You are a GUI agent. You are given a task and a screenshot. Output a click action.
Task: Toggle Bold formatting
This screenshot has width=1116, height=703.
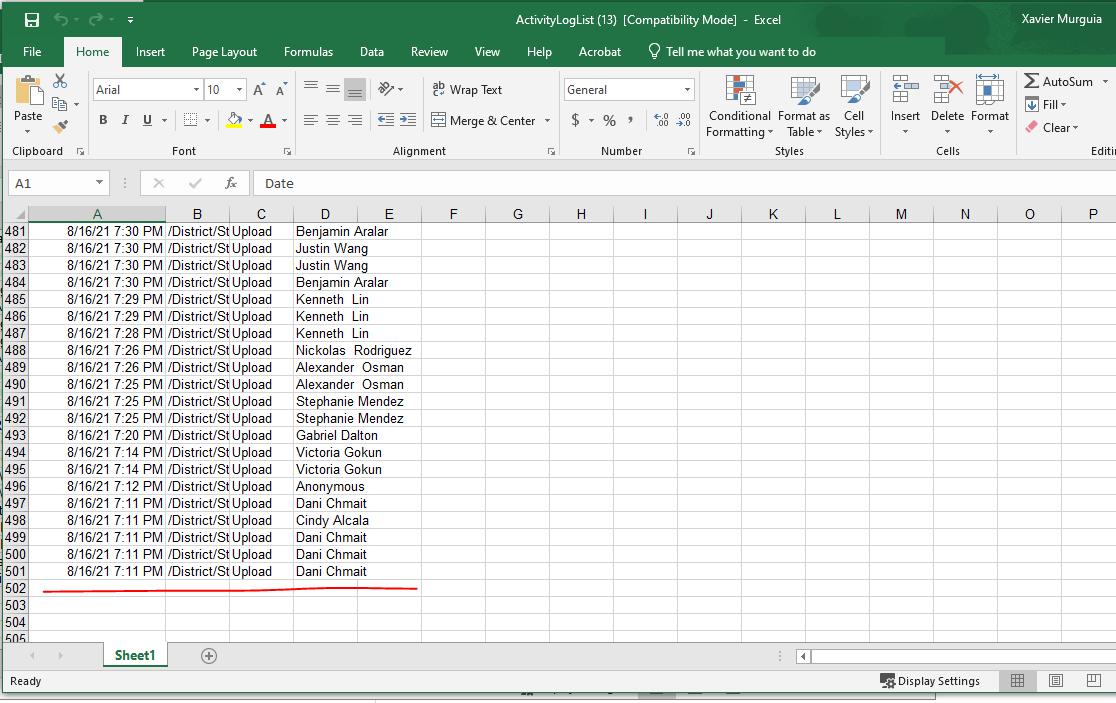pyautogui.click(x=103, y=120)
